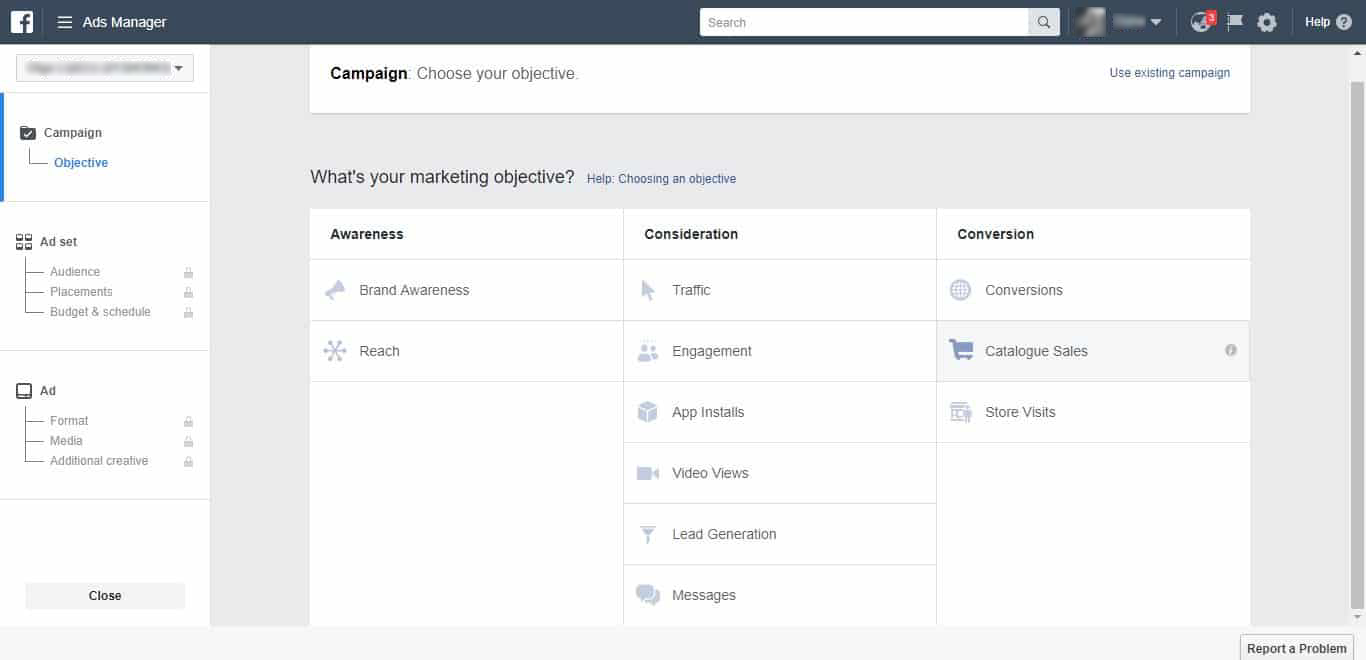Select the Conversions objective
Screen dimensions: 1366x660
coord(1093,290)
